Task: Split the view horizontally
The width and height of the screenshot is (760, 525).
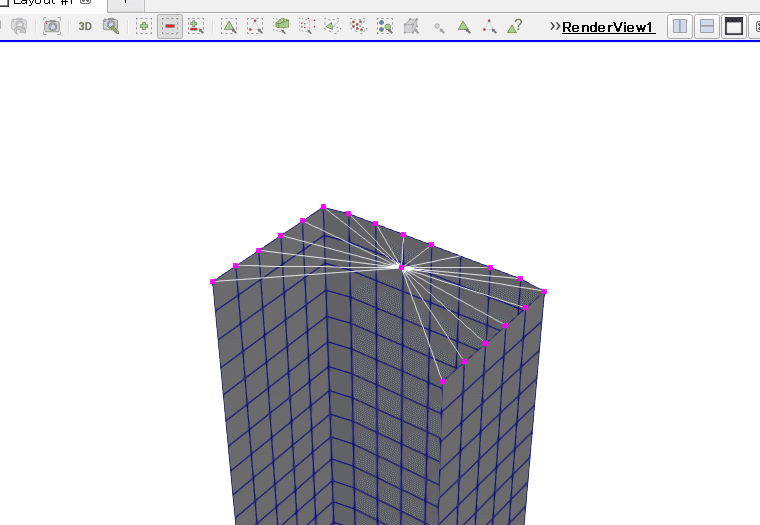Action: 680,26
